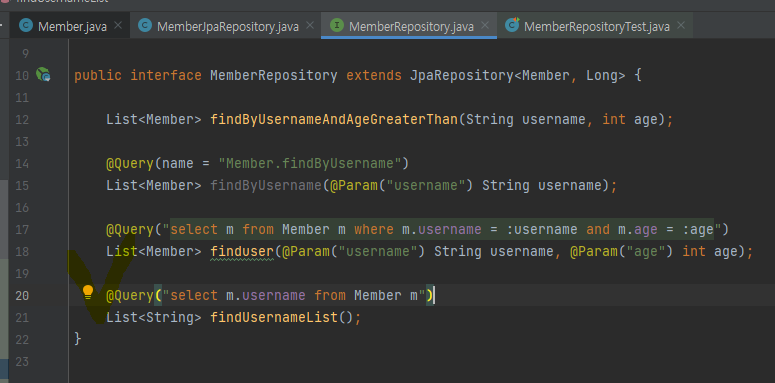Open the yellow light bulb quick-fix on line 20

[88, 292]
